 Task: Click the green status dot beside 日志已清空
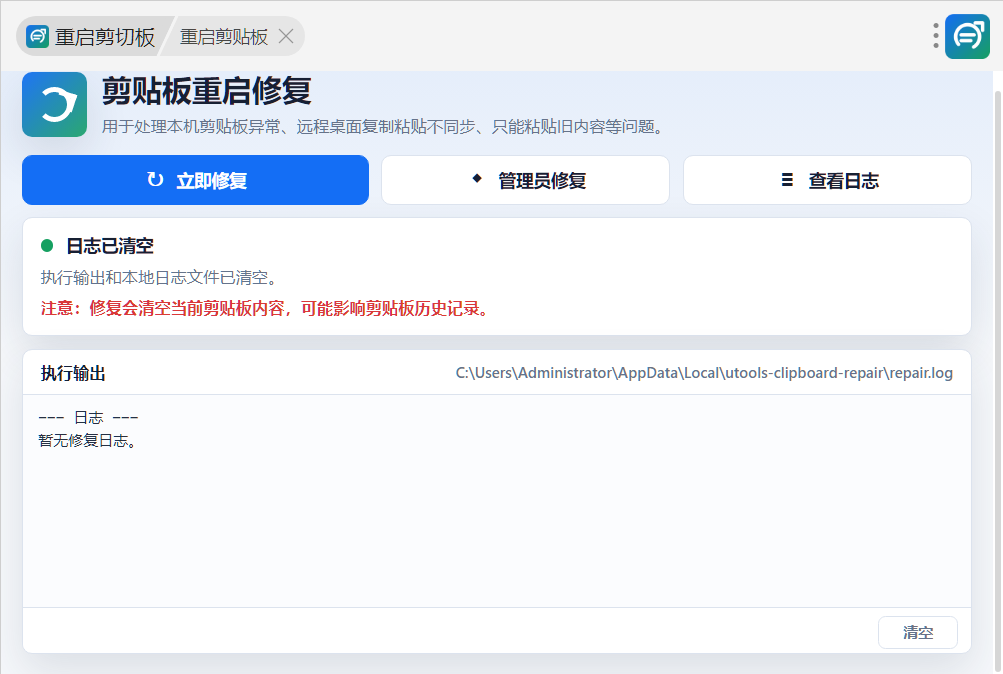(47, 246)
